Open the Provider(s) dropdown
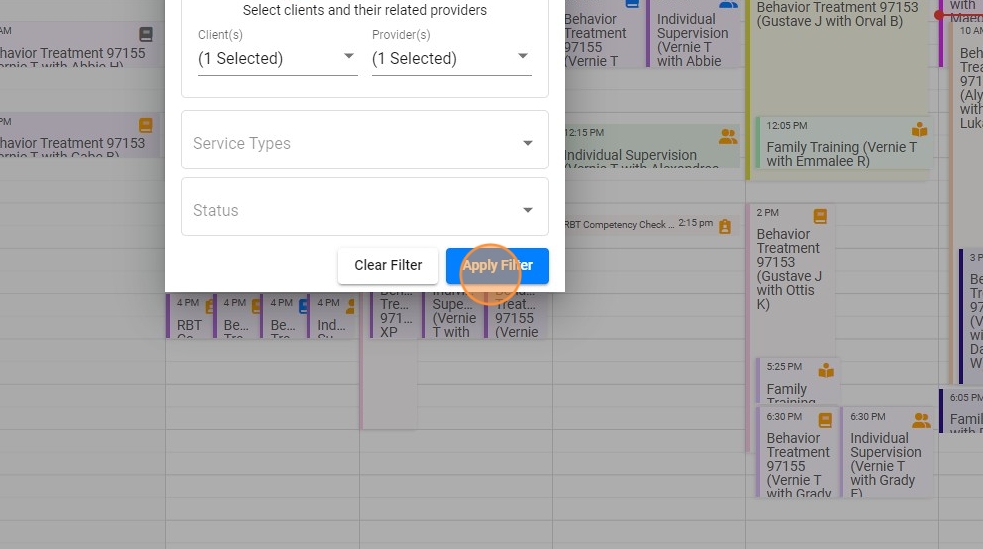 pyautogui.click(x=451, y=58)
